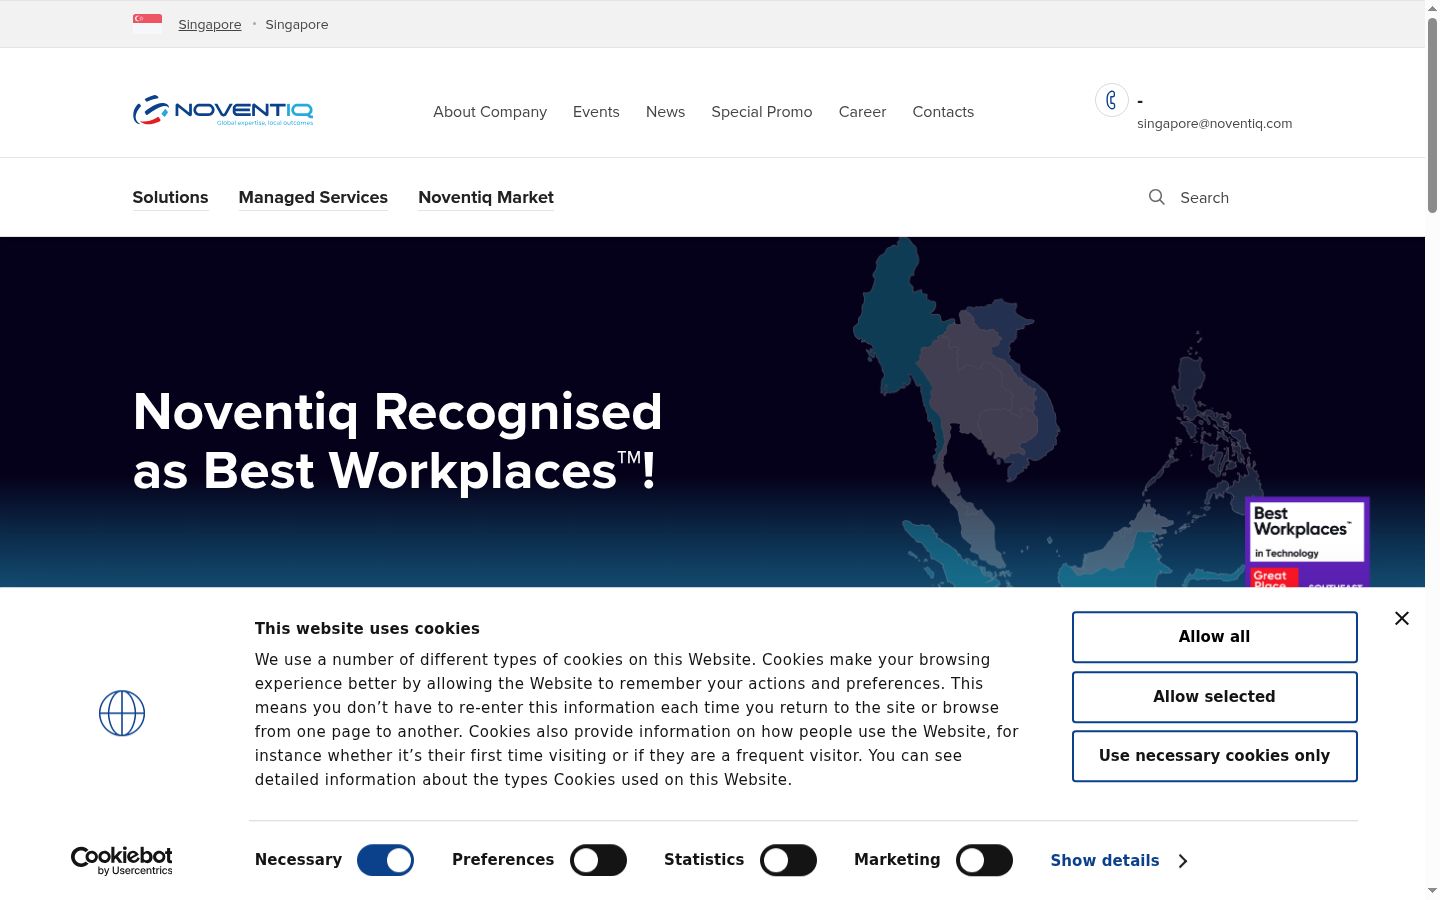This screenshot has height=900, width=1440.
Task: Open the Events page
Action: click(596, 112)
